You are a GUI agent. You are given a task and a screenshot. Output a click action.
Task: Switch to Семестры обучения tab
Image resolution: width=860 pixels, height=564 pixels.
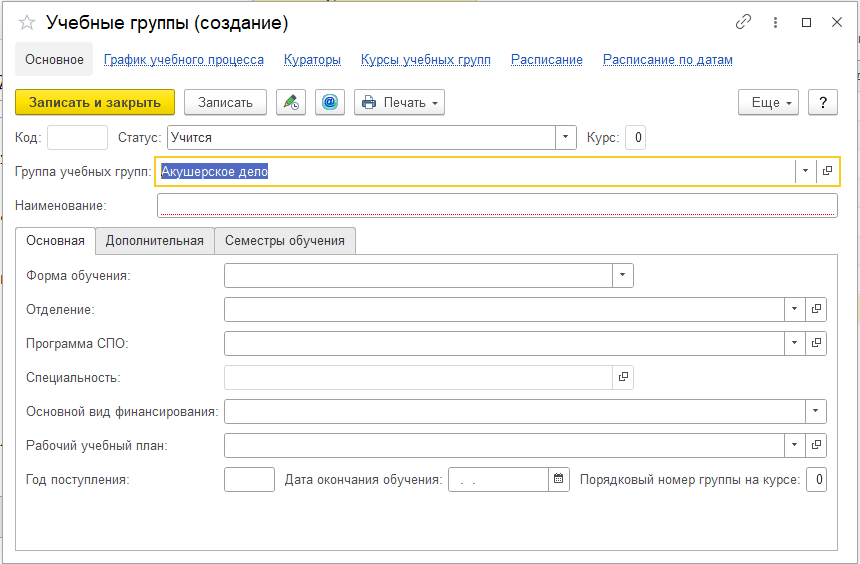[284, 241]
